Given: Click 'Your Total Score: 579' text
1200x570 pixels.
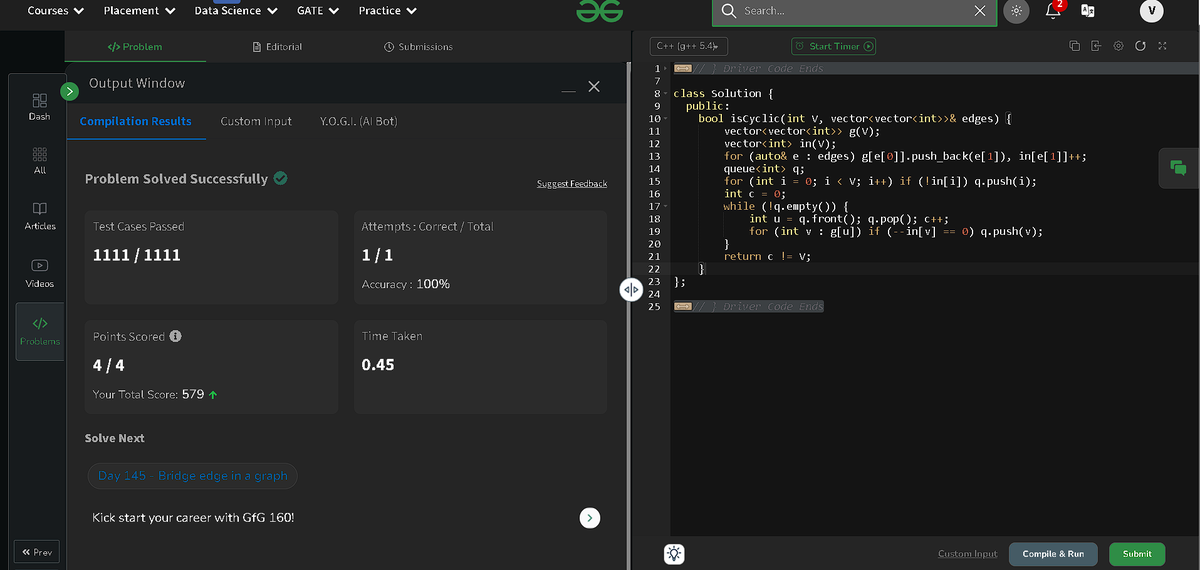Looking at the screenshot, I should pyautogui.click(x=155, y=394).
